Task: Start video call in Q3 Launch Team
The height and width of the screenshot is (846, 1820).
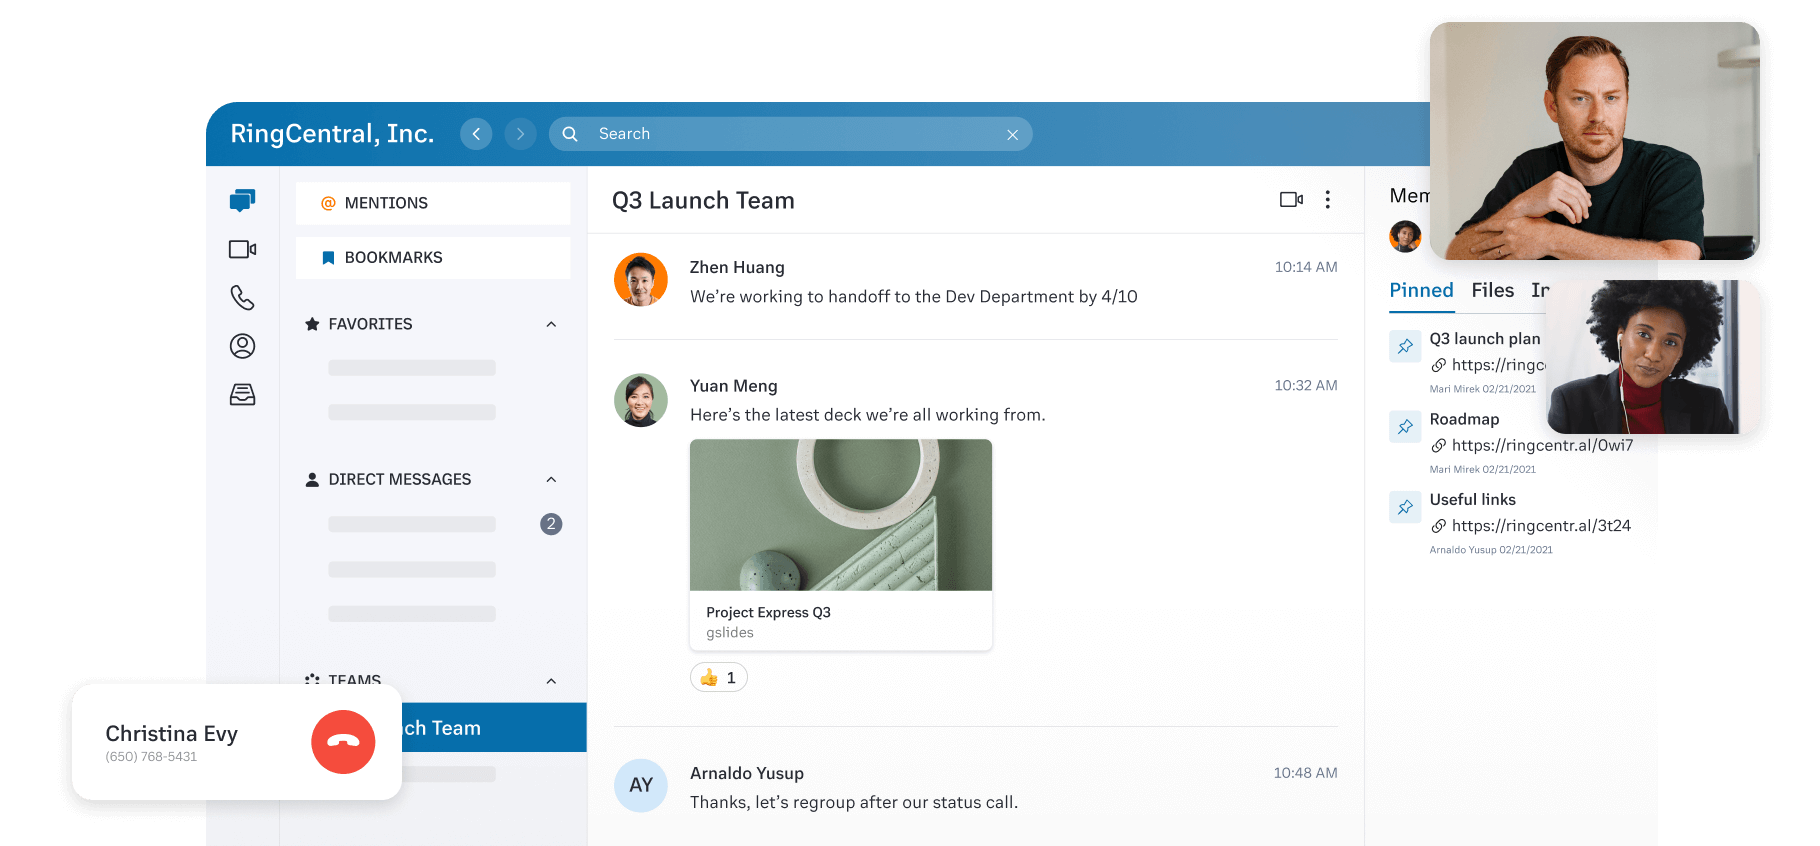Action: pyautogui.click(x=1291, y=200)
